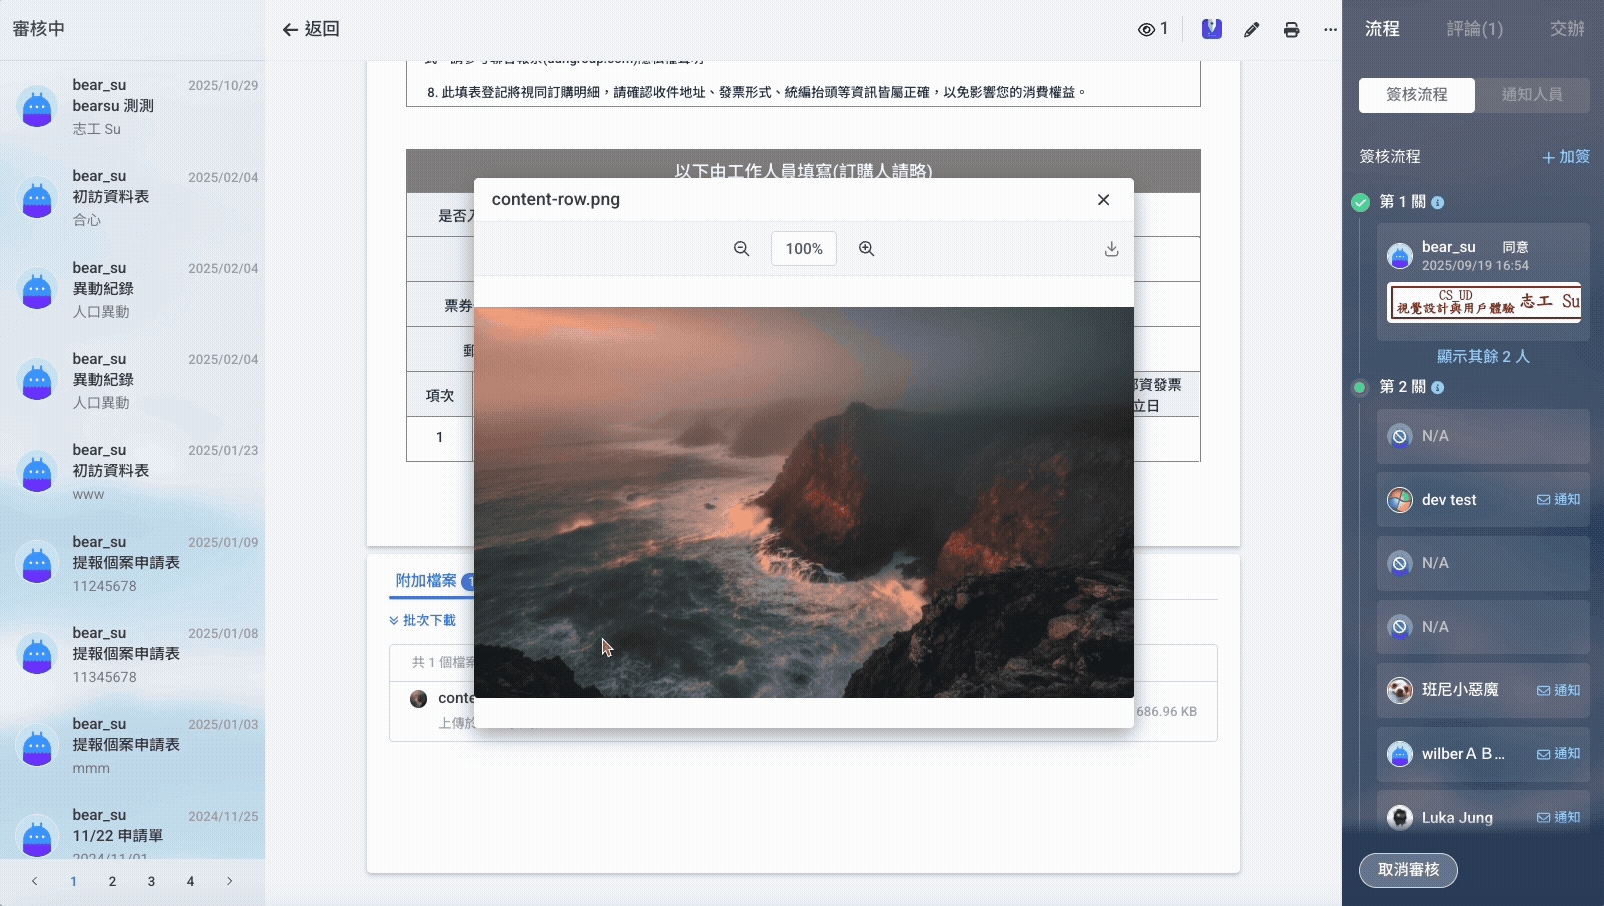Click the purple badge toolbar icon

click(1212, 29)
